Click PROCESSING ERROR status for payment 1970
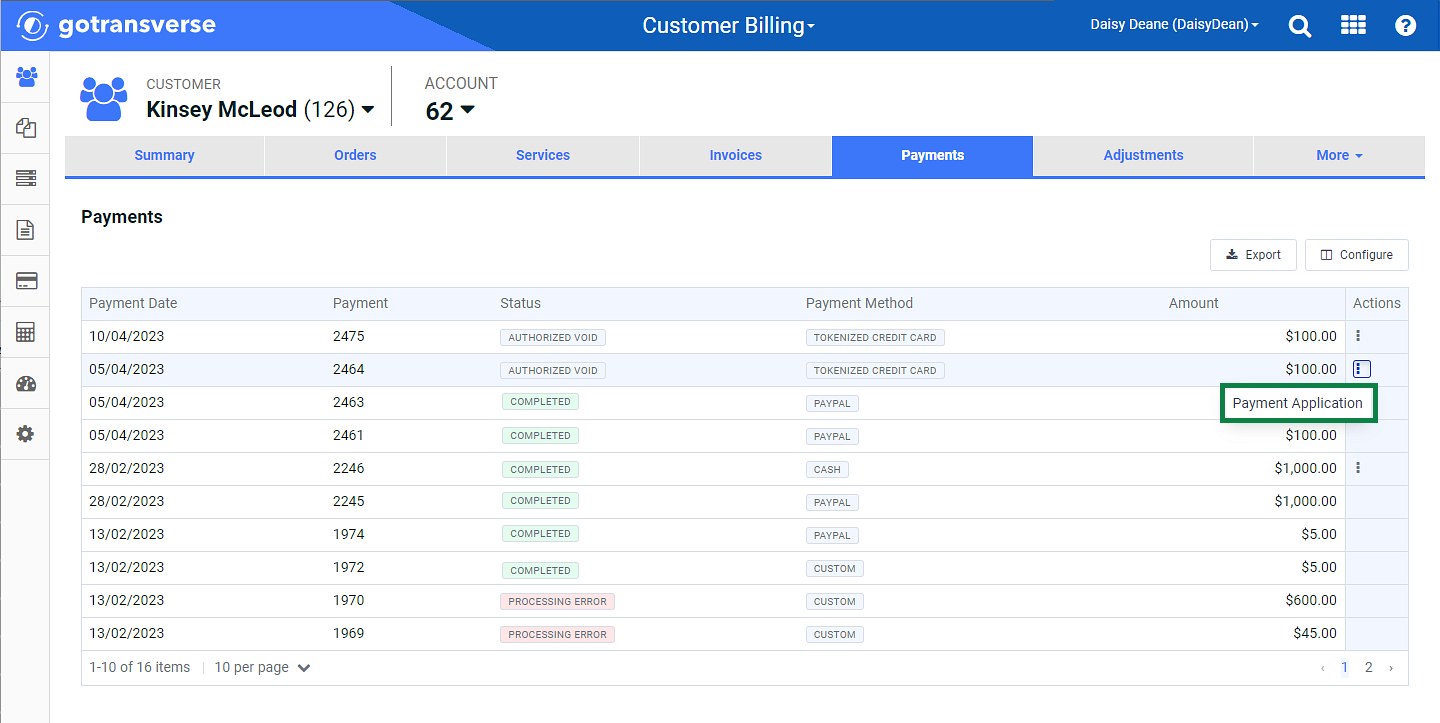 [557, 602]
